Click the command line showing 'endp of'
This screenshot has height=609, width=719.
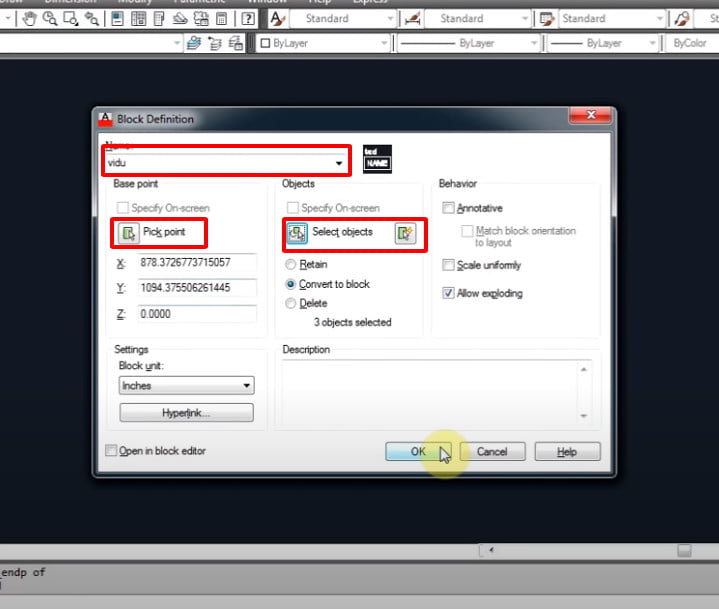[23, 572]
